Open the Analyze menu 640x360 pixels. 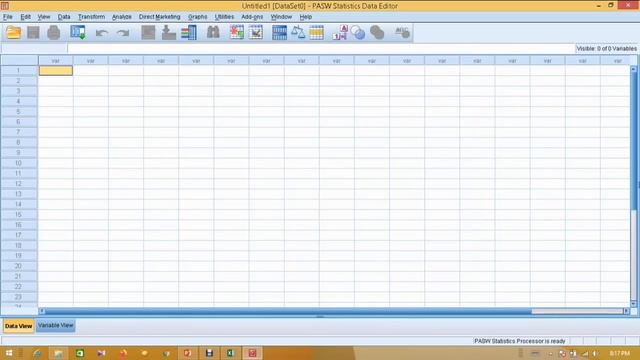(x=122, y=17)
